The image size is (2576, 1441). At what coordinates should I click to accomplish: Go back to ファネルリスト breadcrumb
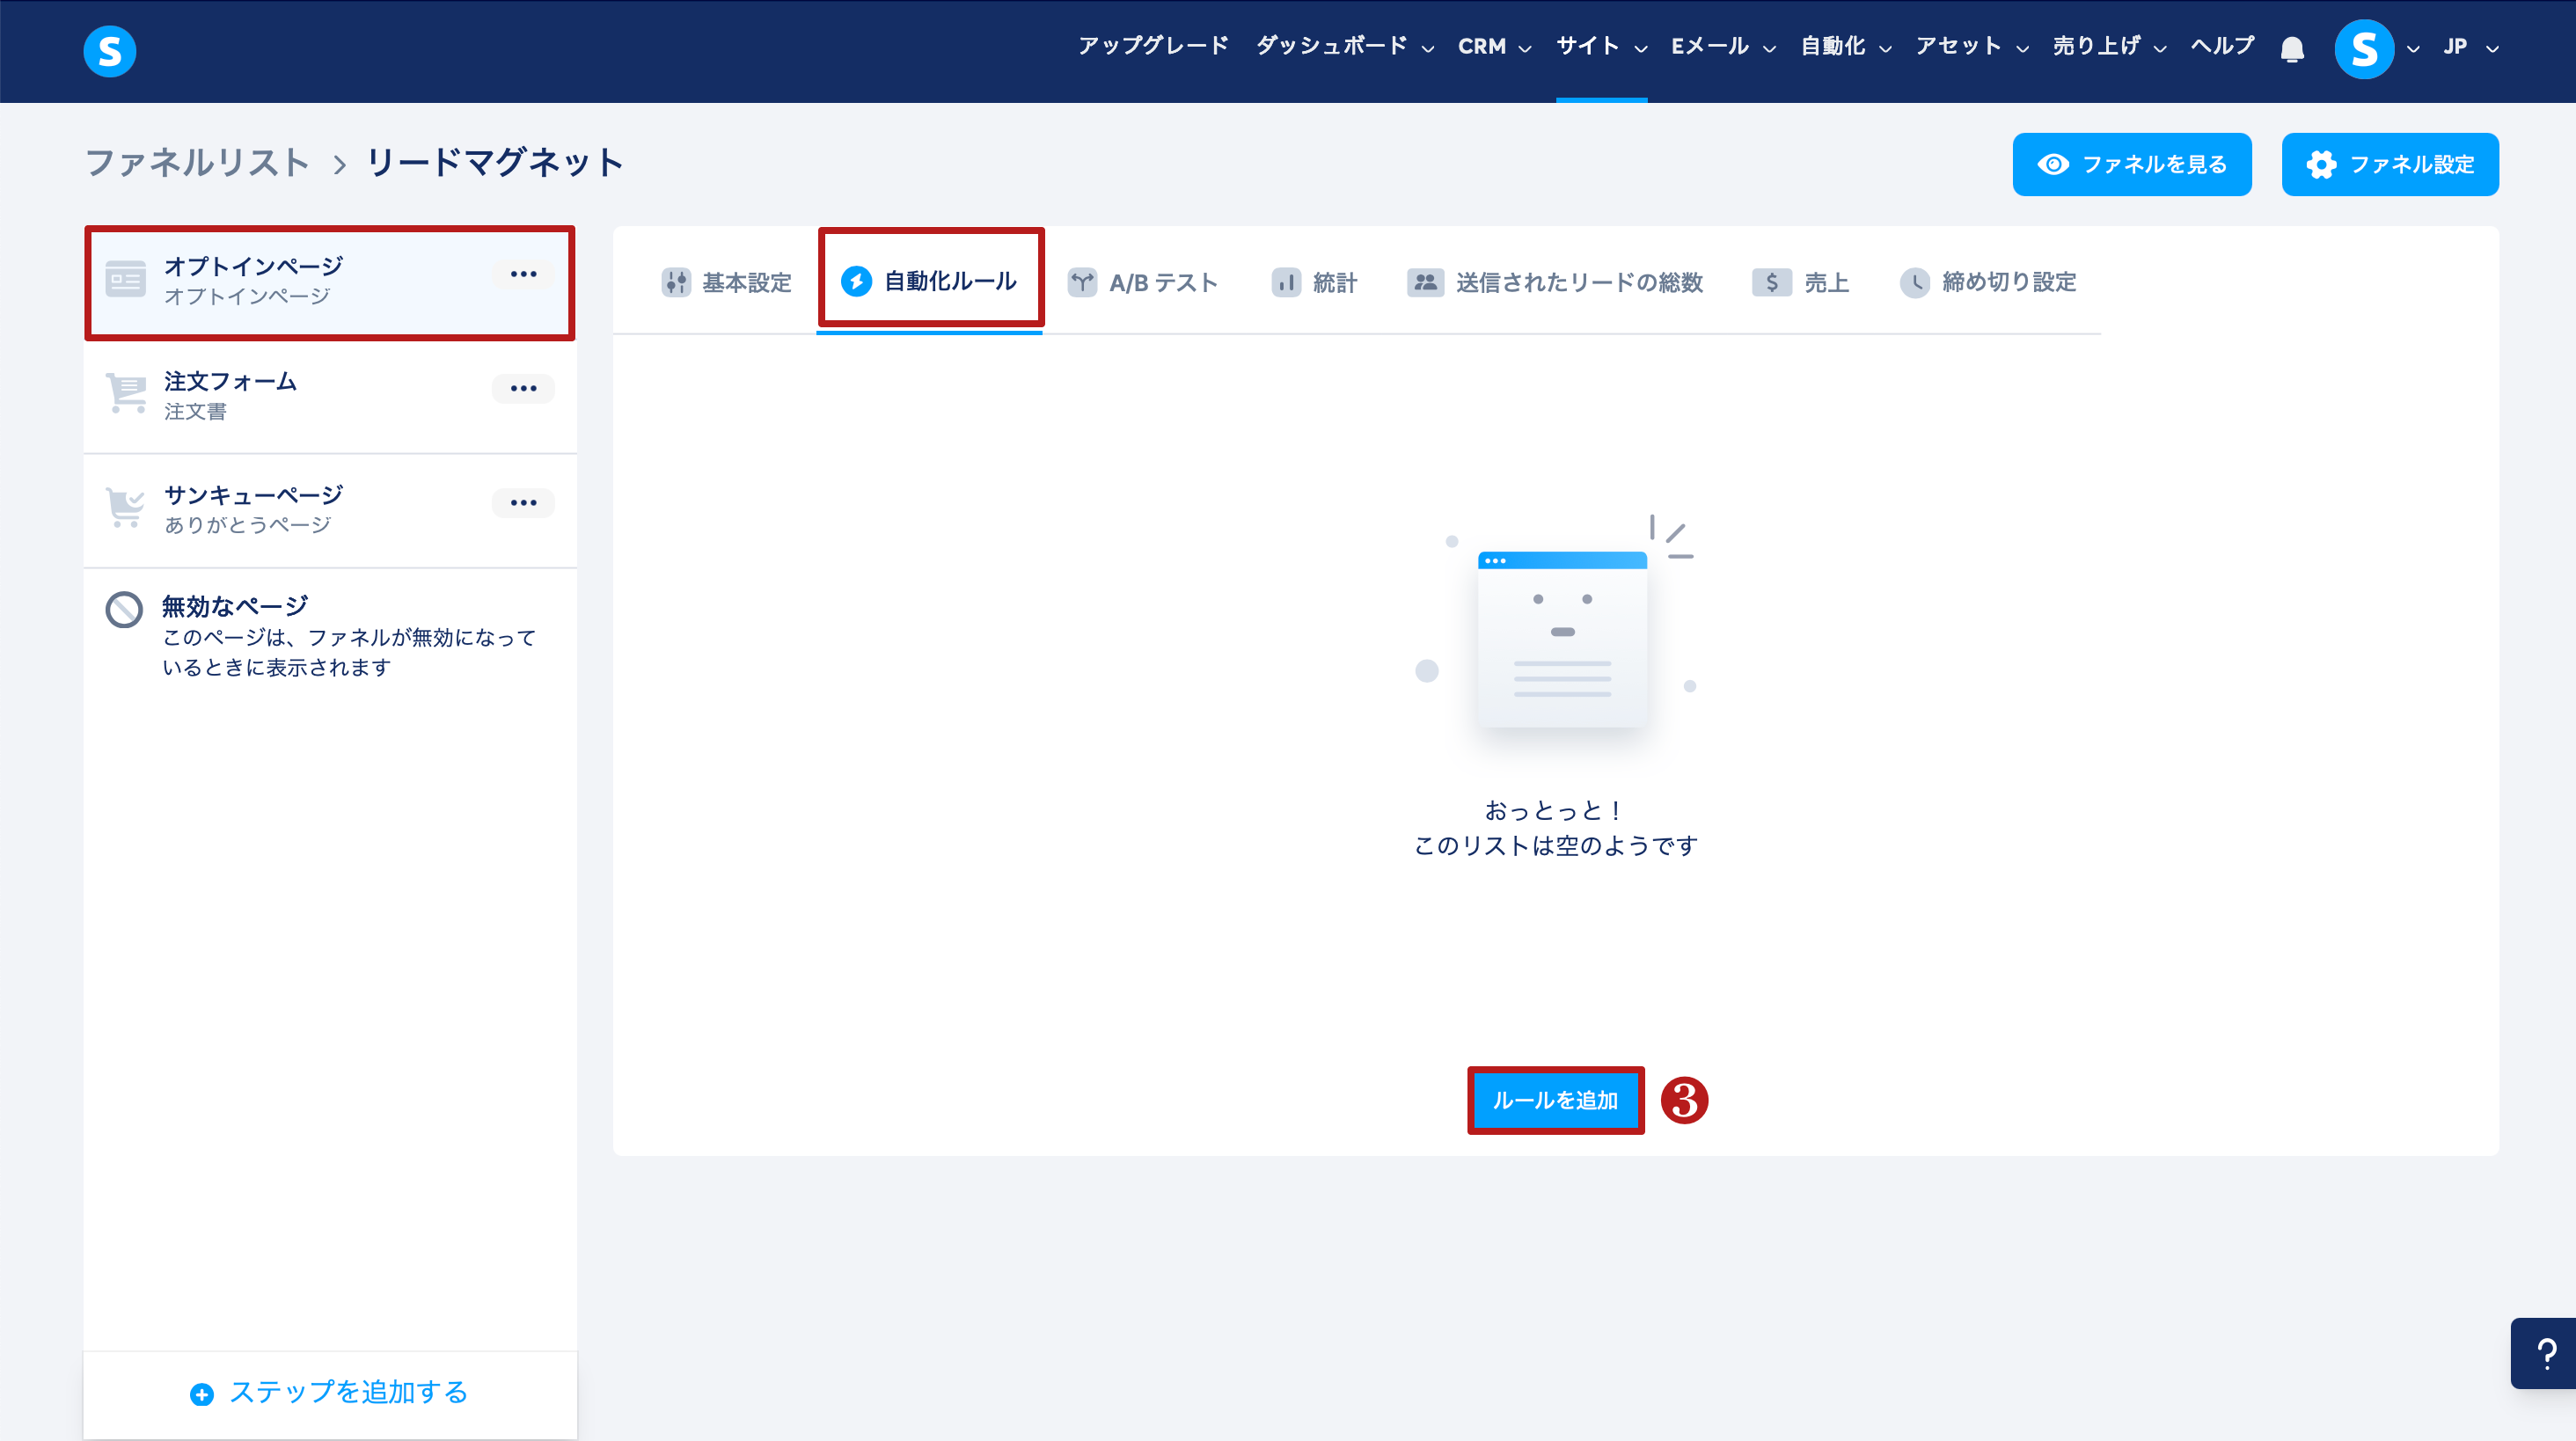tap(197, 163)
